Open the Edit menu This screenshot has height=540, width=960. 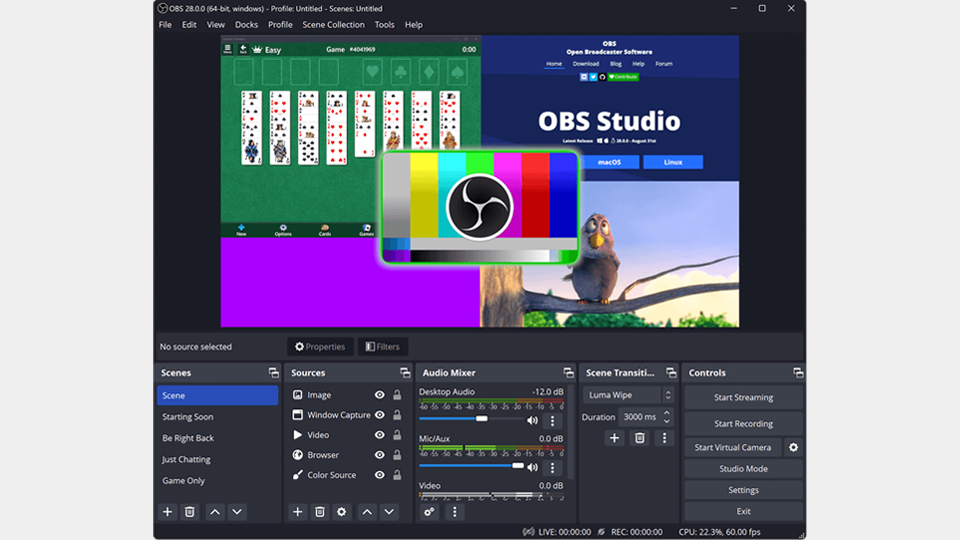tap(189, 24)
